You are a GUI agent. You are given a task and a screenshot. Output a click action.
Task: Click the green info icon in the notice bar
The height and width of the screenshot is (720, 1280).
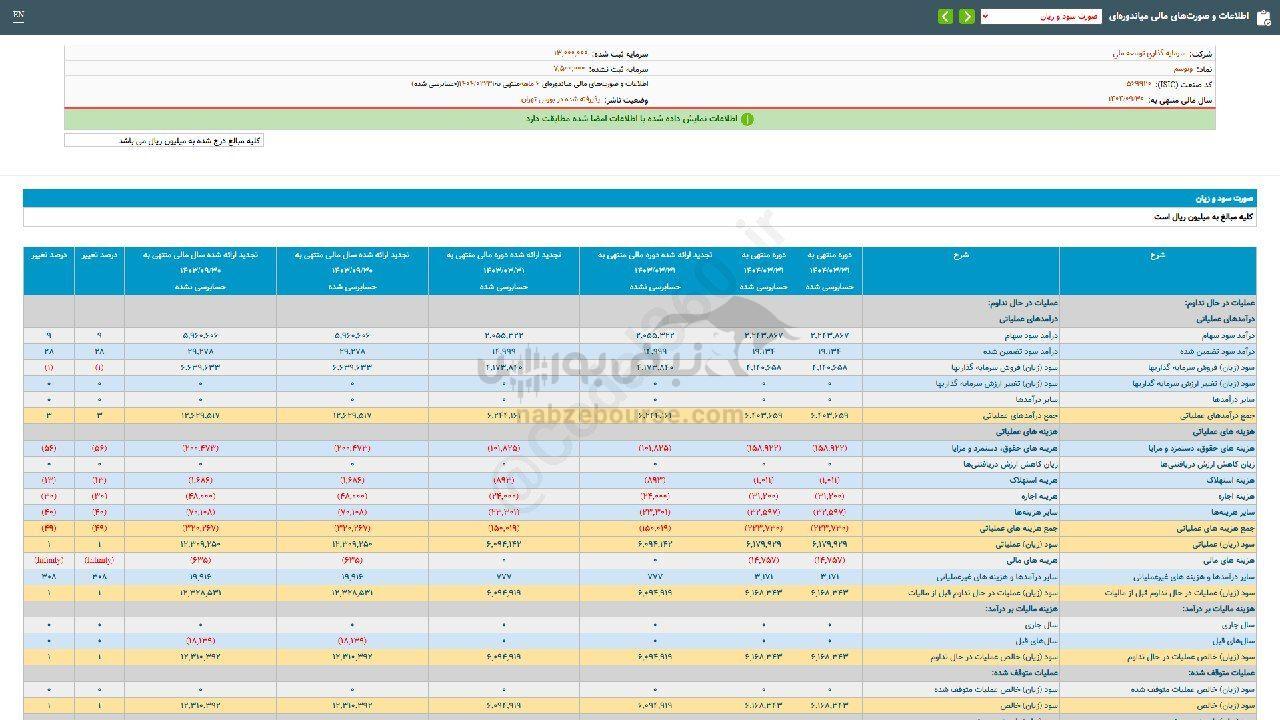746,119
